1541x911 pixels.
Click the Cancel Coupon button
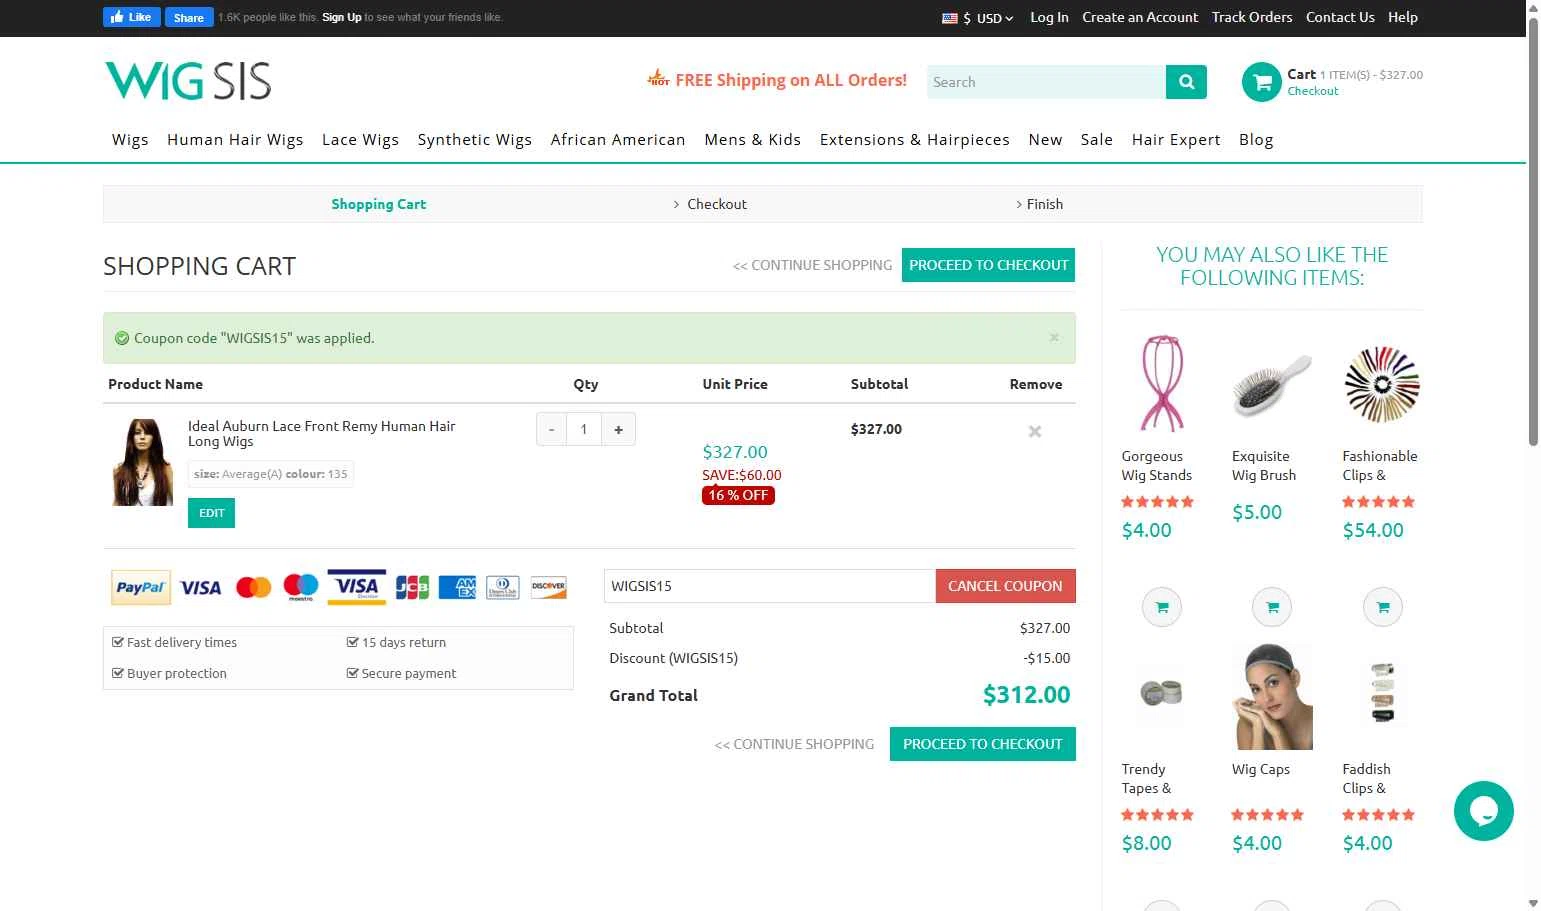tap(1005, 586)
